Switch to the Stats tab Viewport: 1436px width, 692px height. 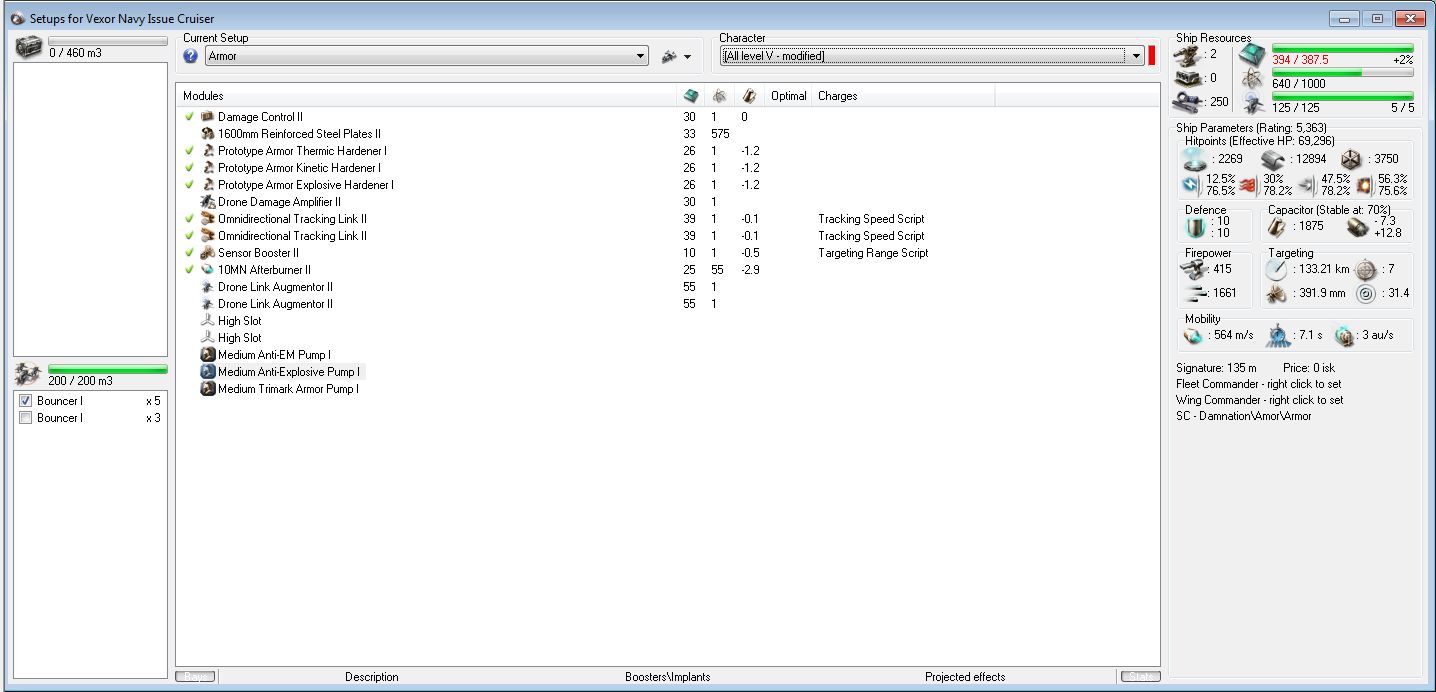(x=1140, y=677)
